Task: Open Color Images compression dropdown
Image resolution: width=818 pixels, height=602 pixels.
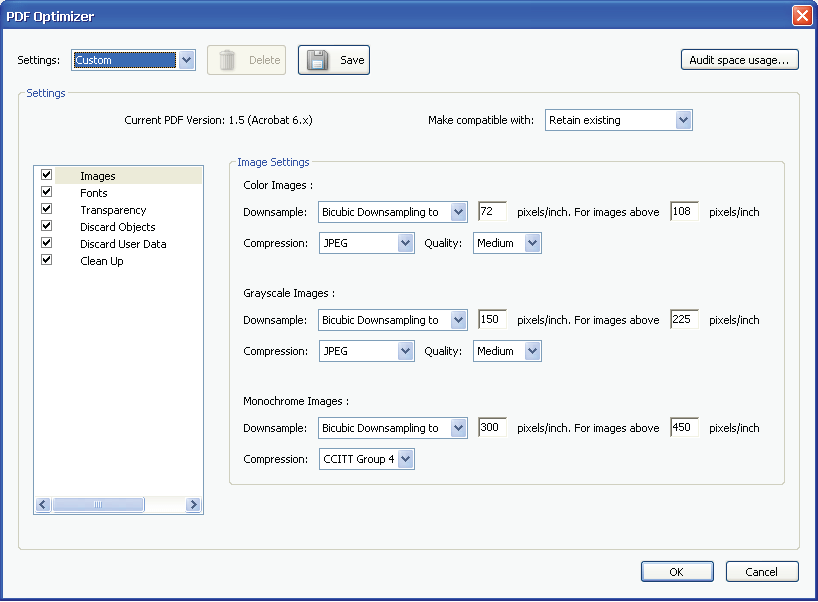Action: [405, 243]
